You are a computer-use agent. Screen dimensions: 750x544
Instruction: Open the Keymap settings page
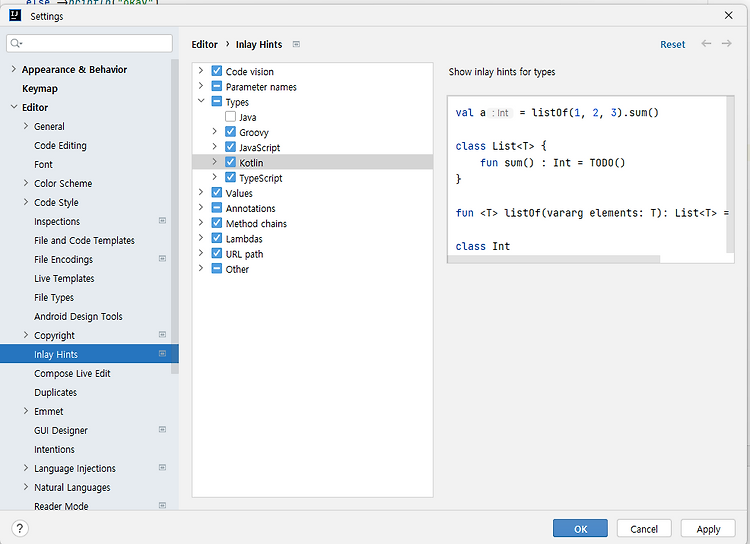point(40,89)
